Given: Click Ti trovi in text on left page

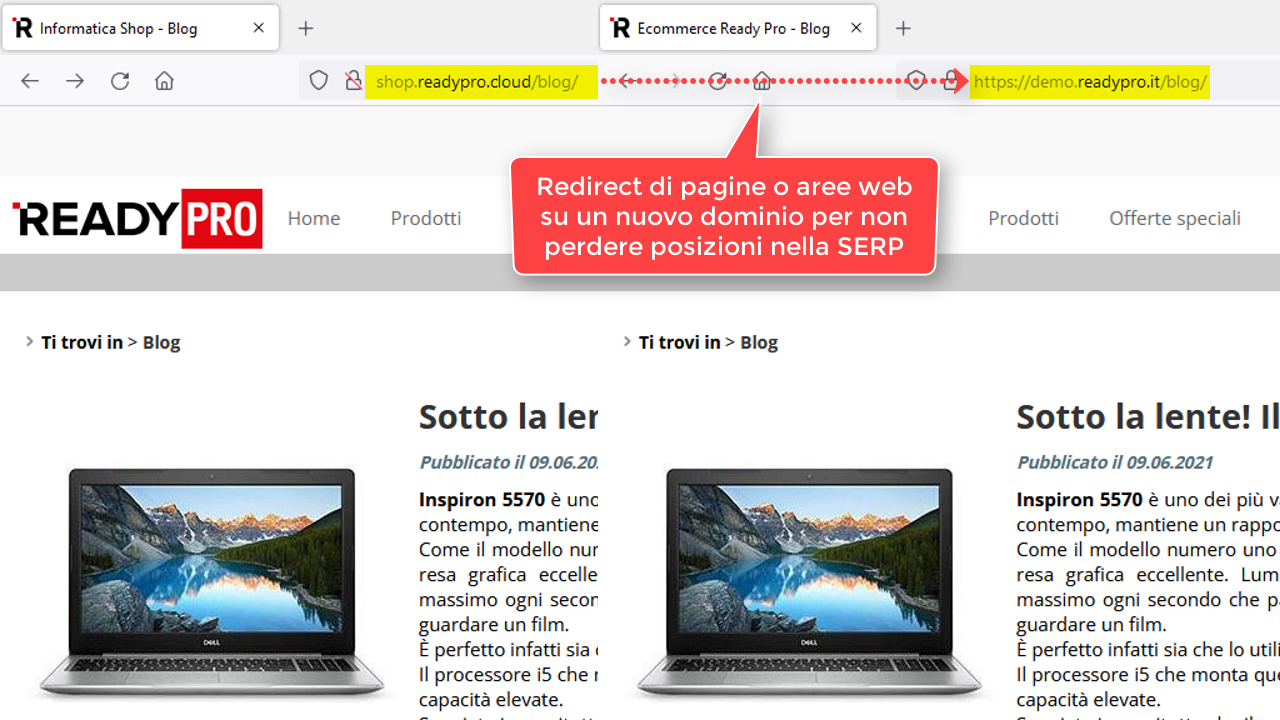Looking at the screenshot, I should pos(82,342).
